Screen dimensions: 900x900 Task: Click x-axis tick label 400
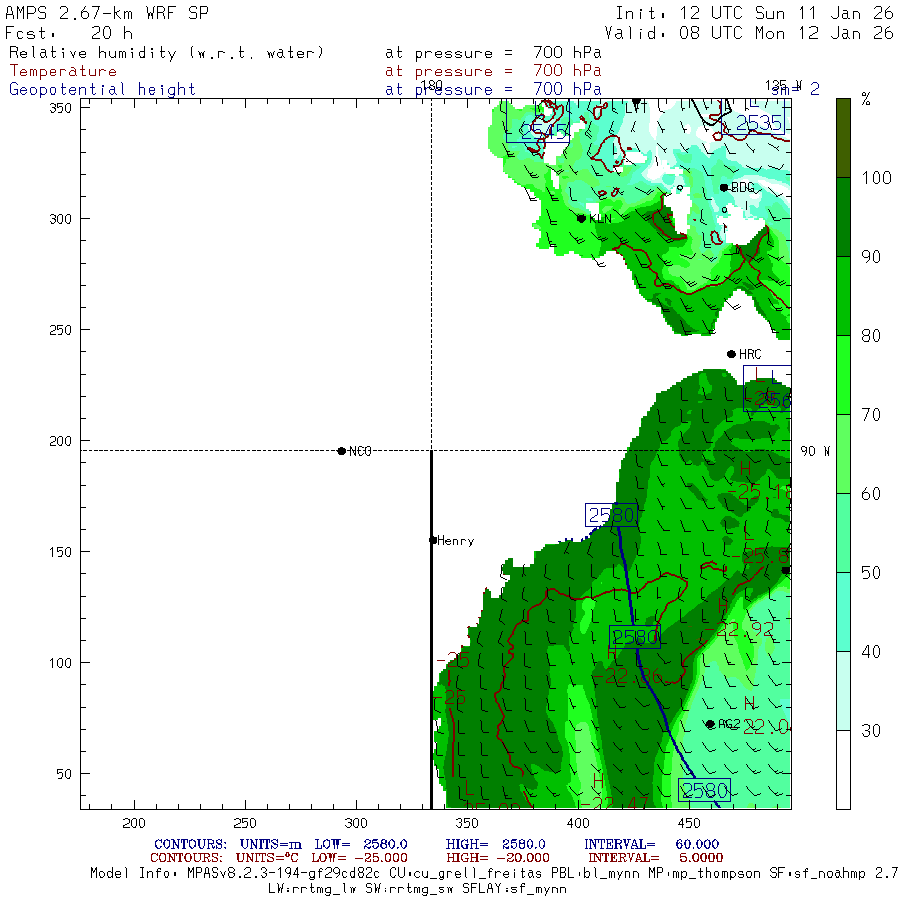tap(577, 824)
